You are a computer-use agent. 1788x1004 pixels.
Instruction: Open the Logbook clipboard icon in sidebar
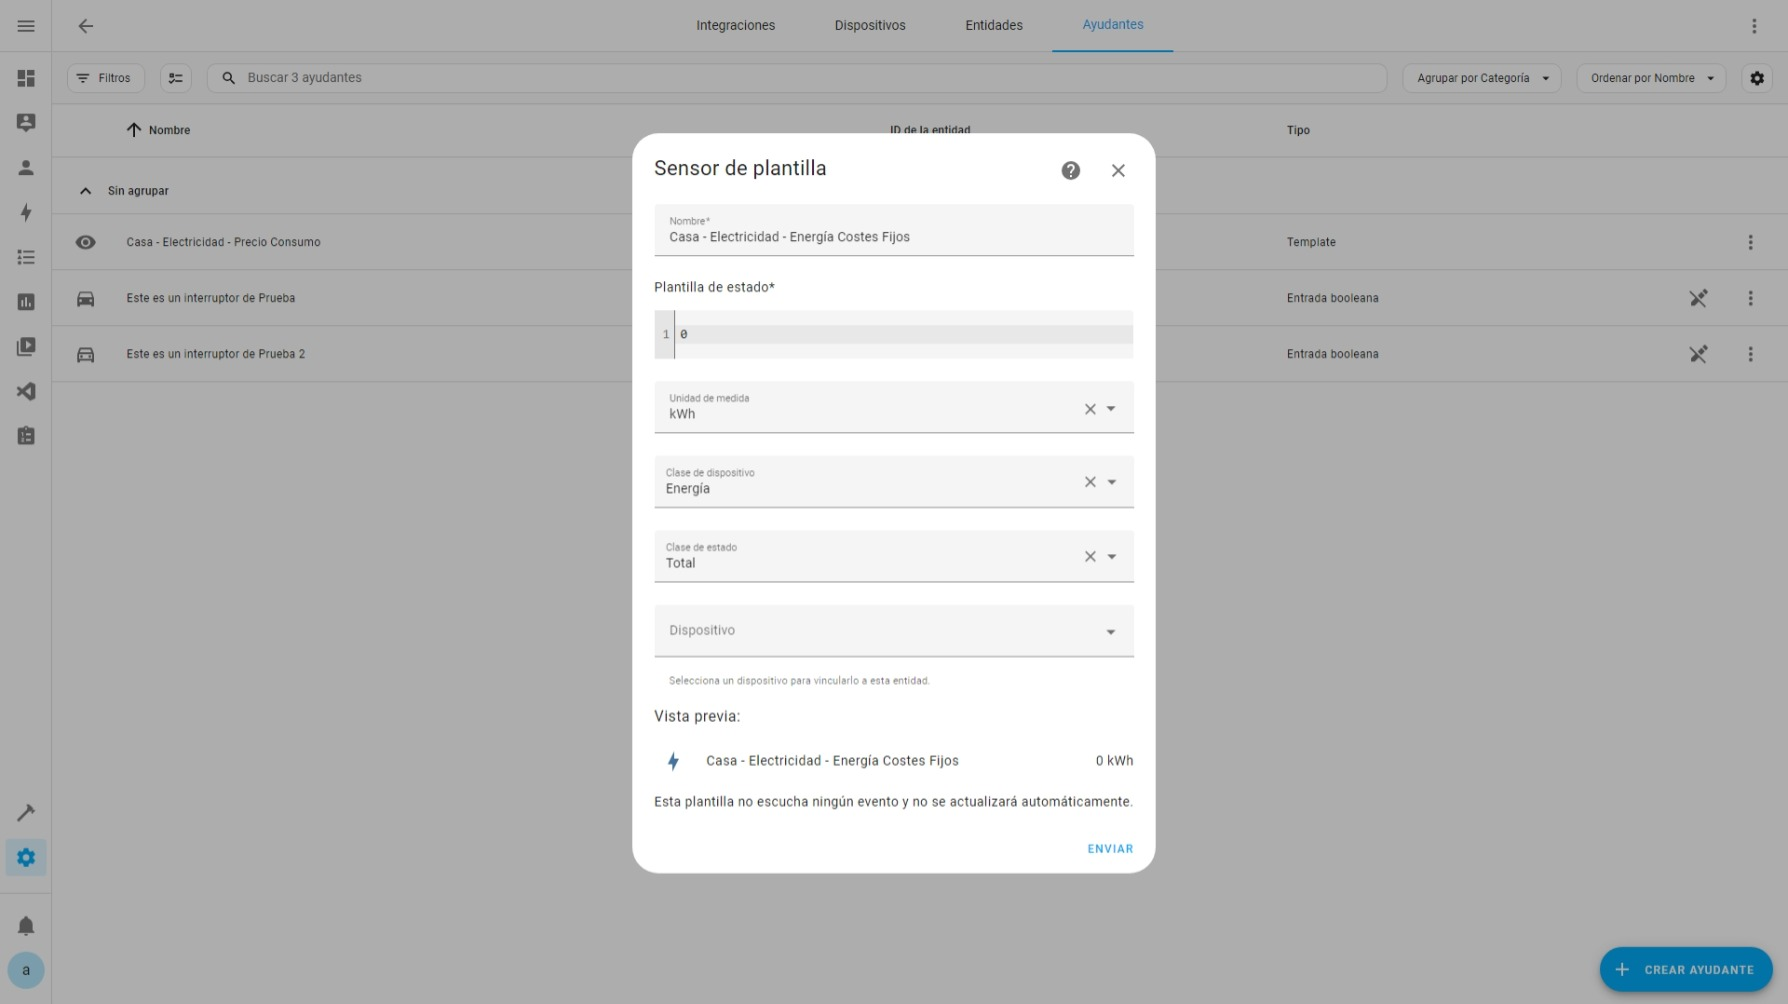pos(26,436)
